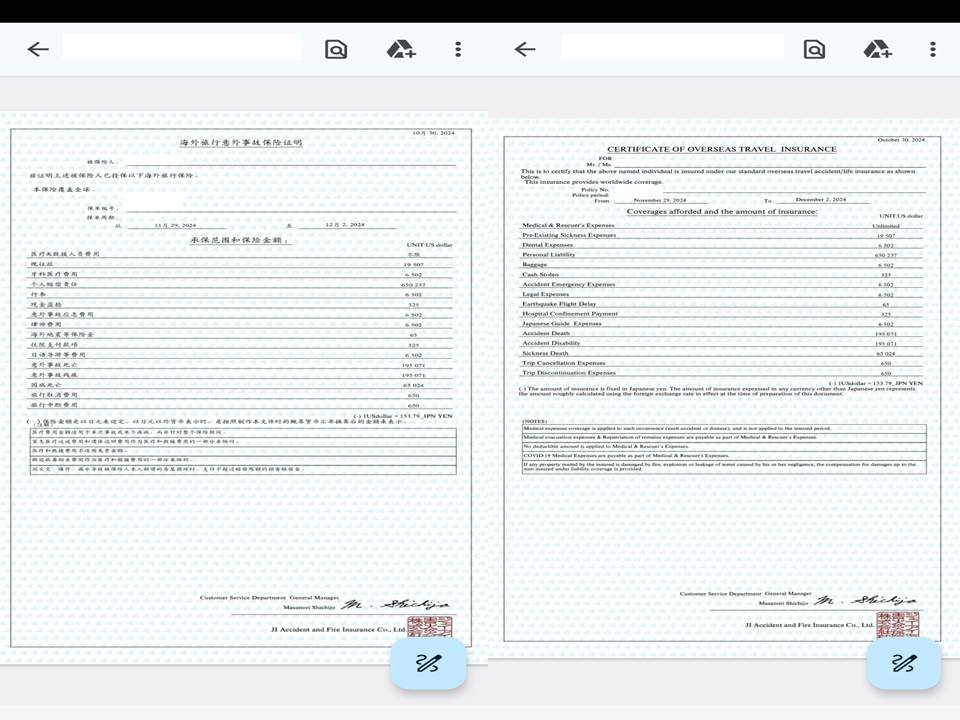Click the 'Pre-Existing Sickness Expenses' row label

click(x=569, y=234)
